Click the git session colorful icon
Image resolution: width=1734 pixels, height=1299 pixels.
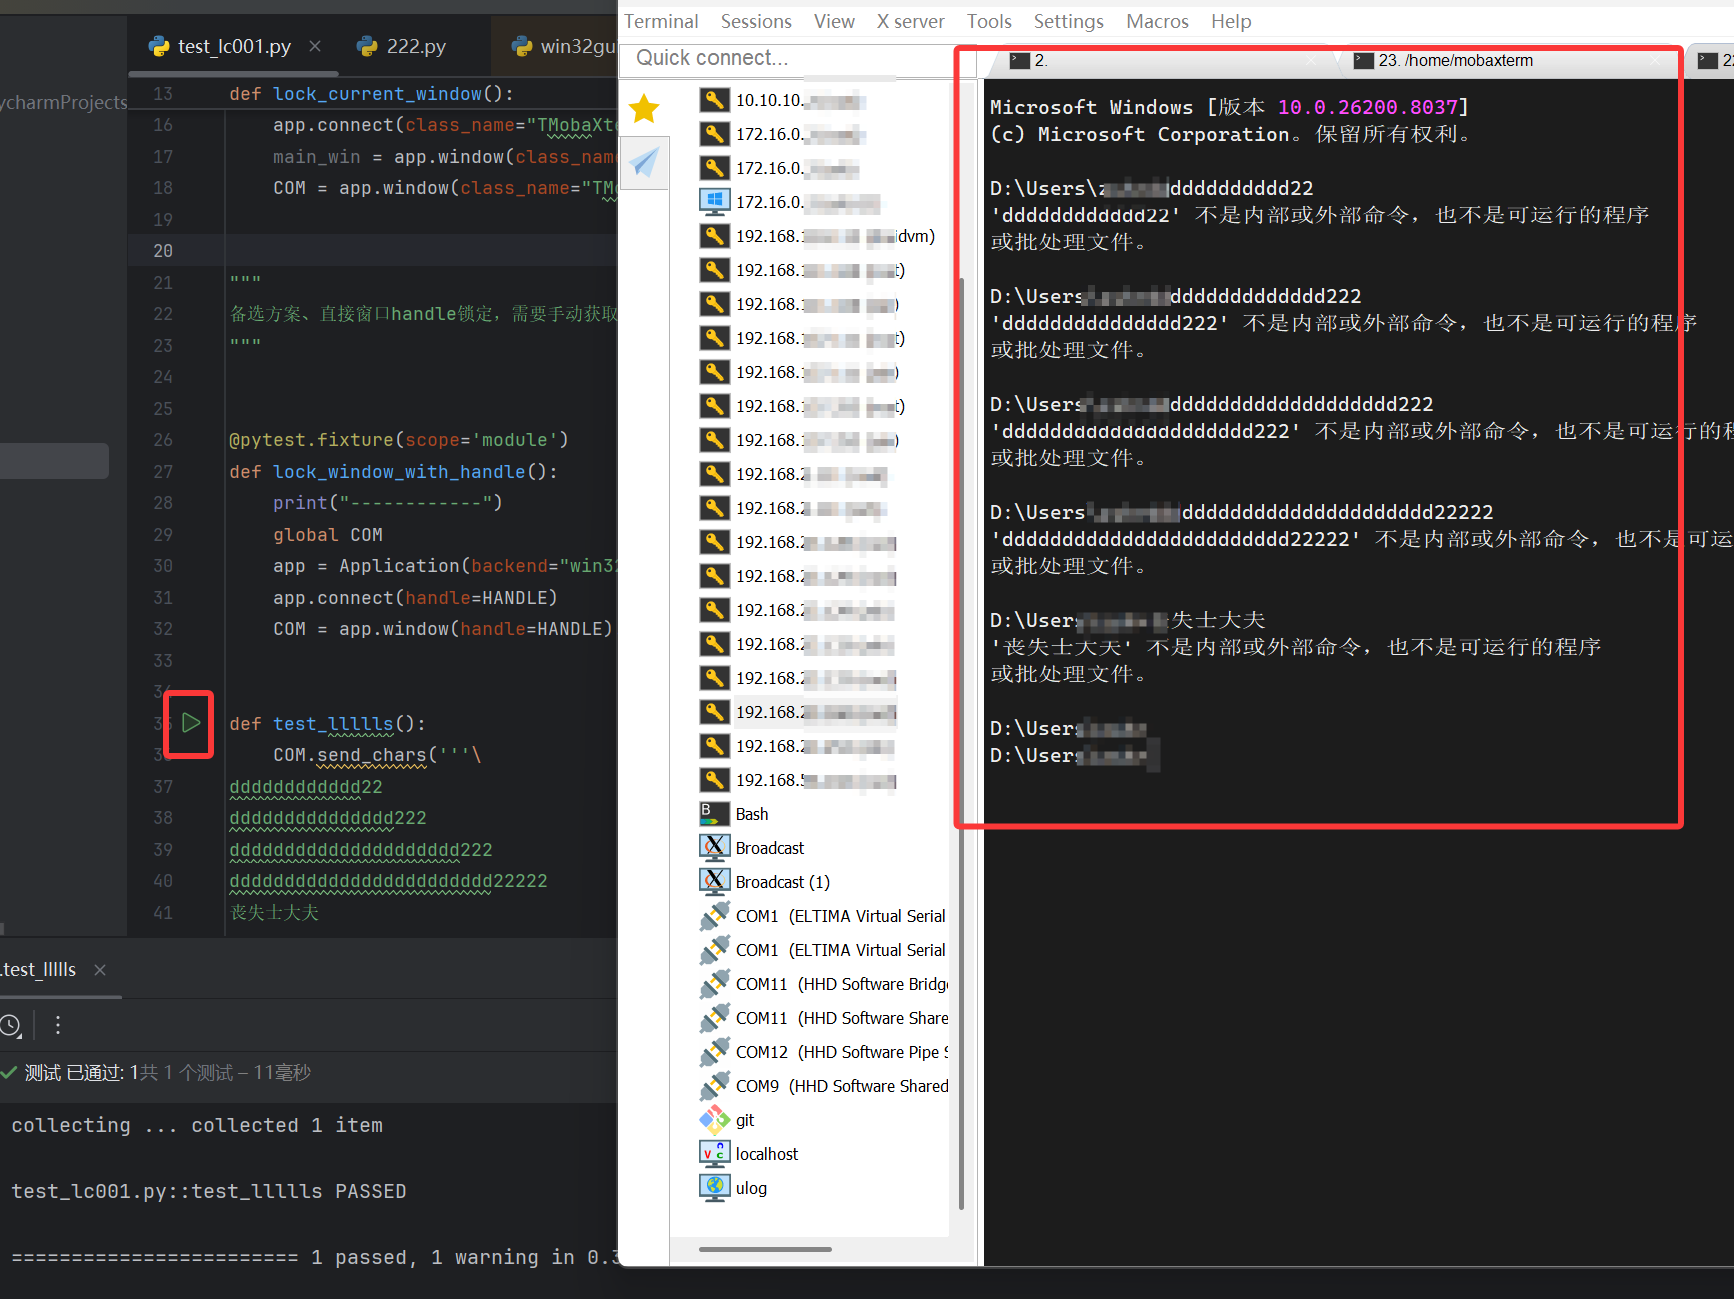(x=714, y=1120)
